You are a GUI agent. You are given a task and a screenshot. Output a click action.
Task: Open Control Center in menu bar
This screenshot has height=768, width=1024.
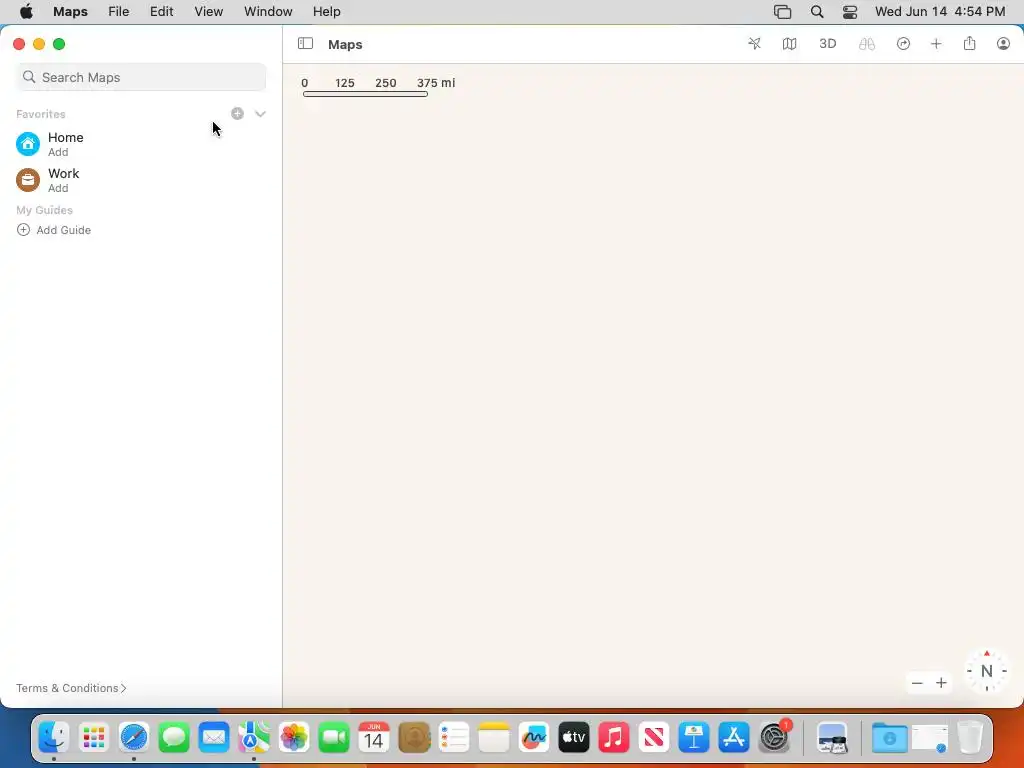pos(850,12)
